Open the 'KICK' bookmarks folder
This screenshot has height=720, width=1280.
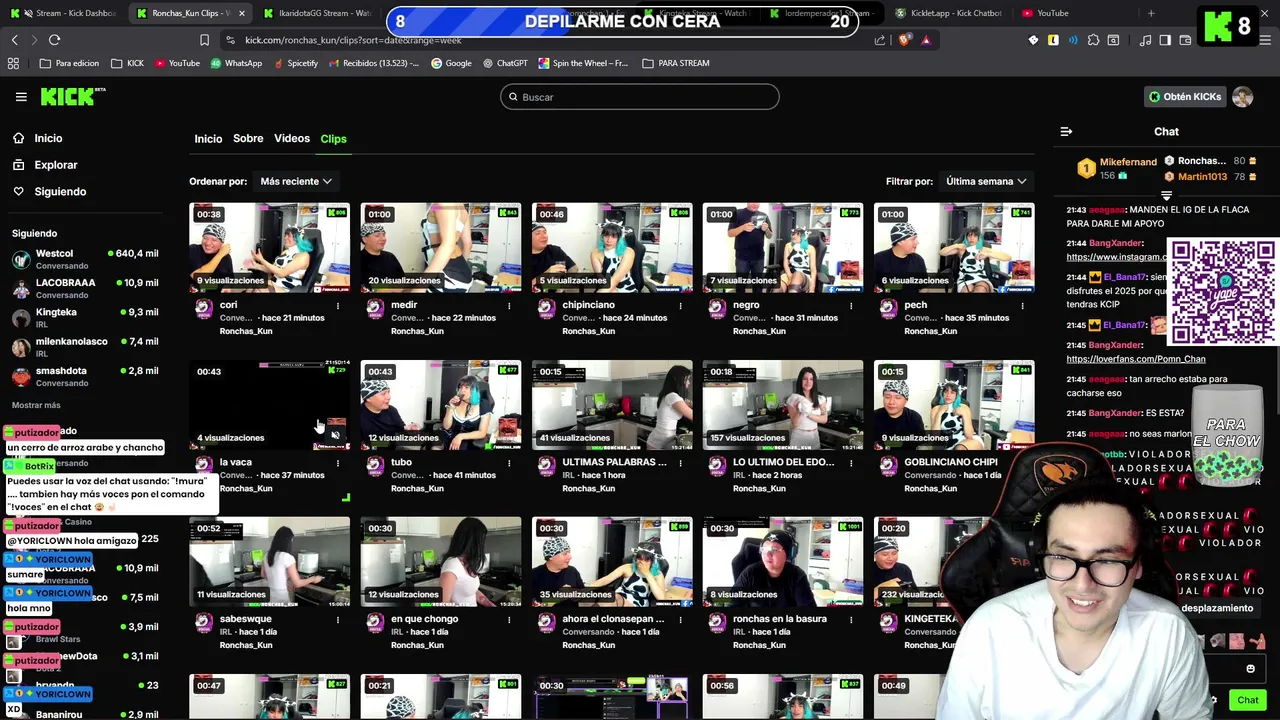(x=127, y=63)
